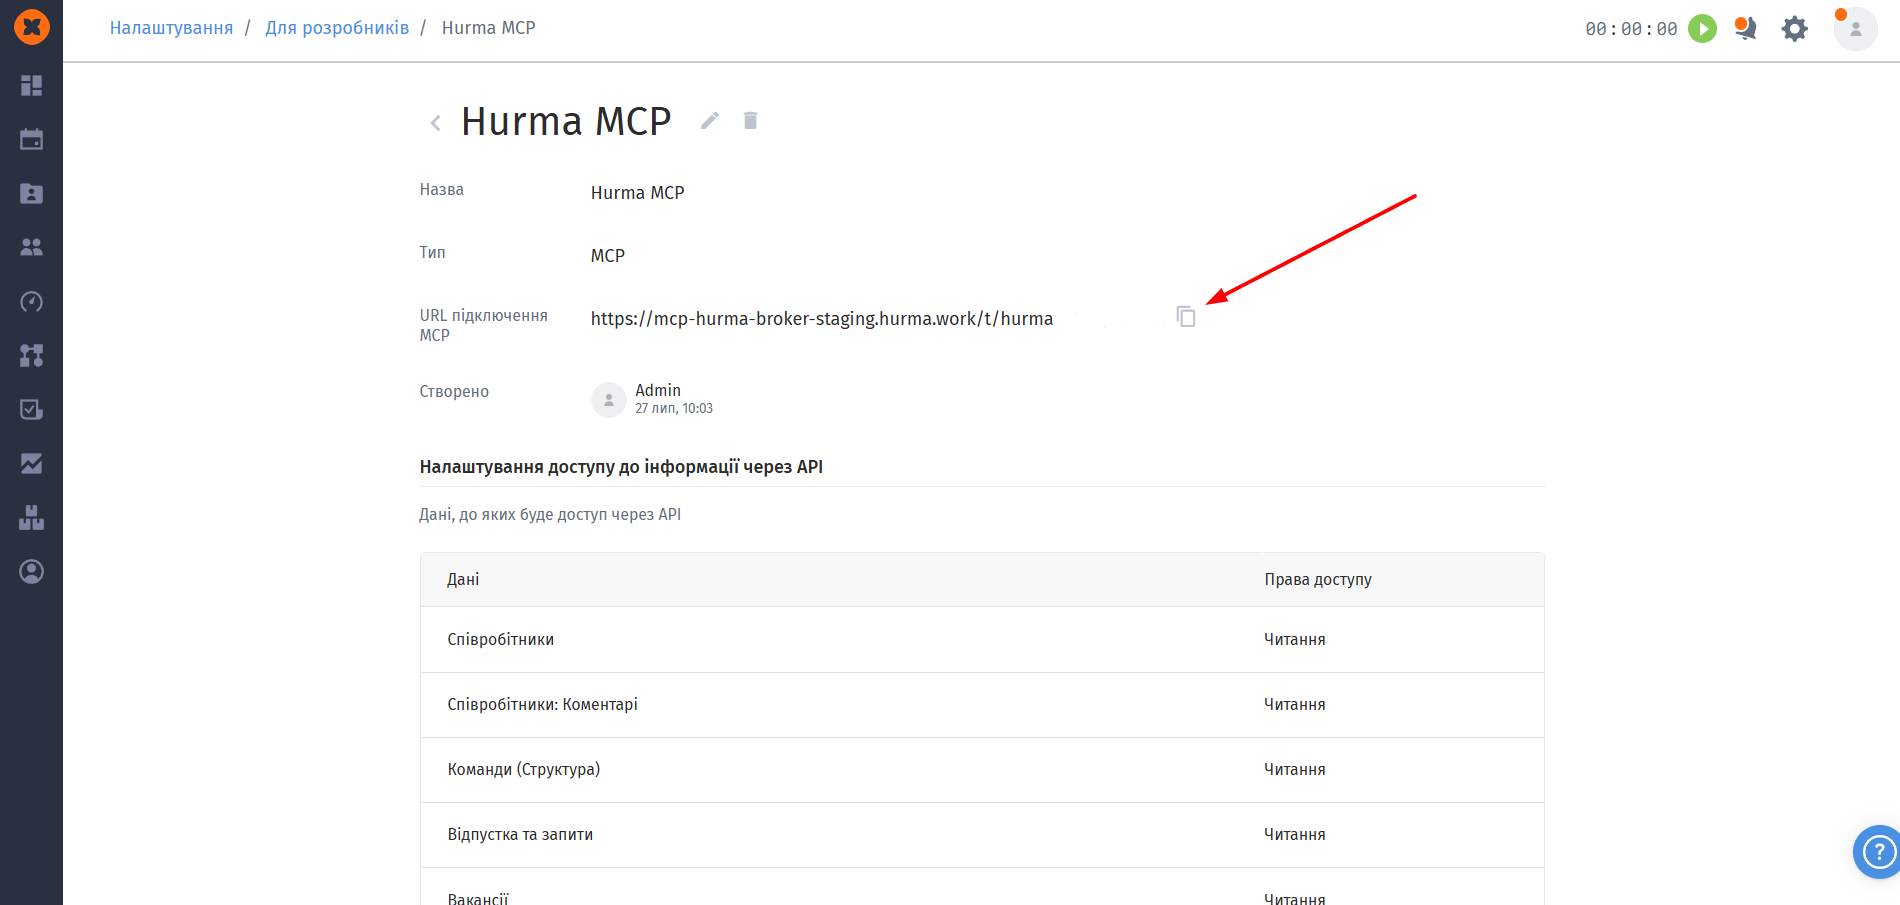
Task: Click the Дані column header
Action: pos(463,580)
